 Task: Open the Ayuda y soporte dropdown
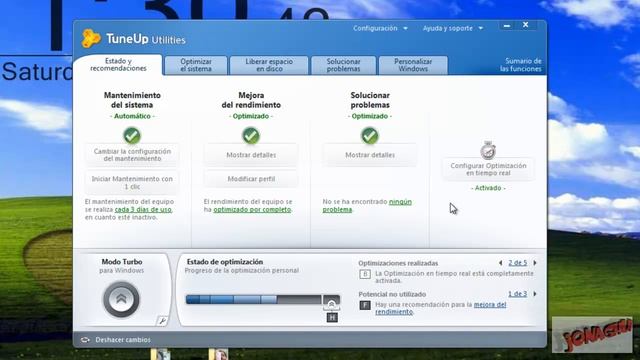click(453, 28)
